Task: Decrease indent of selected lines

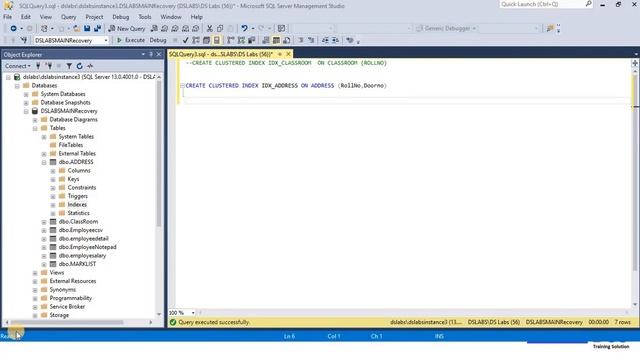Action: 325,40
